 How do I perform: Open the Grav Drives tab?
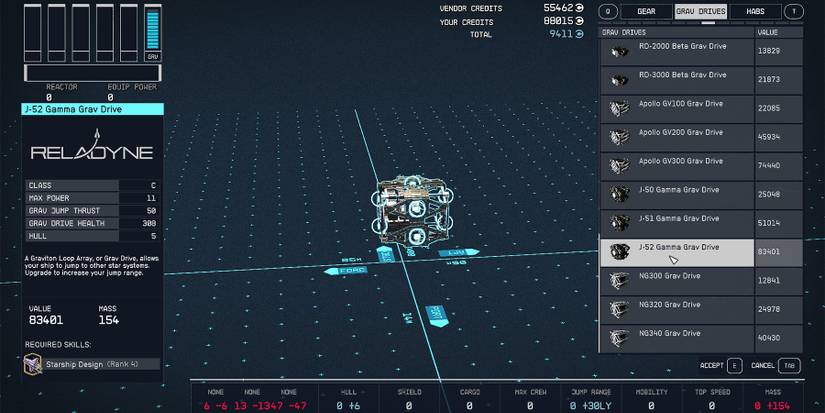click(700, 11)
